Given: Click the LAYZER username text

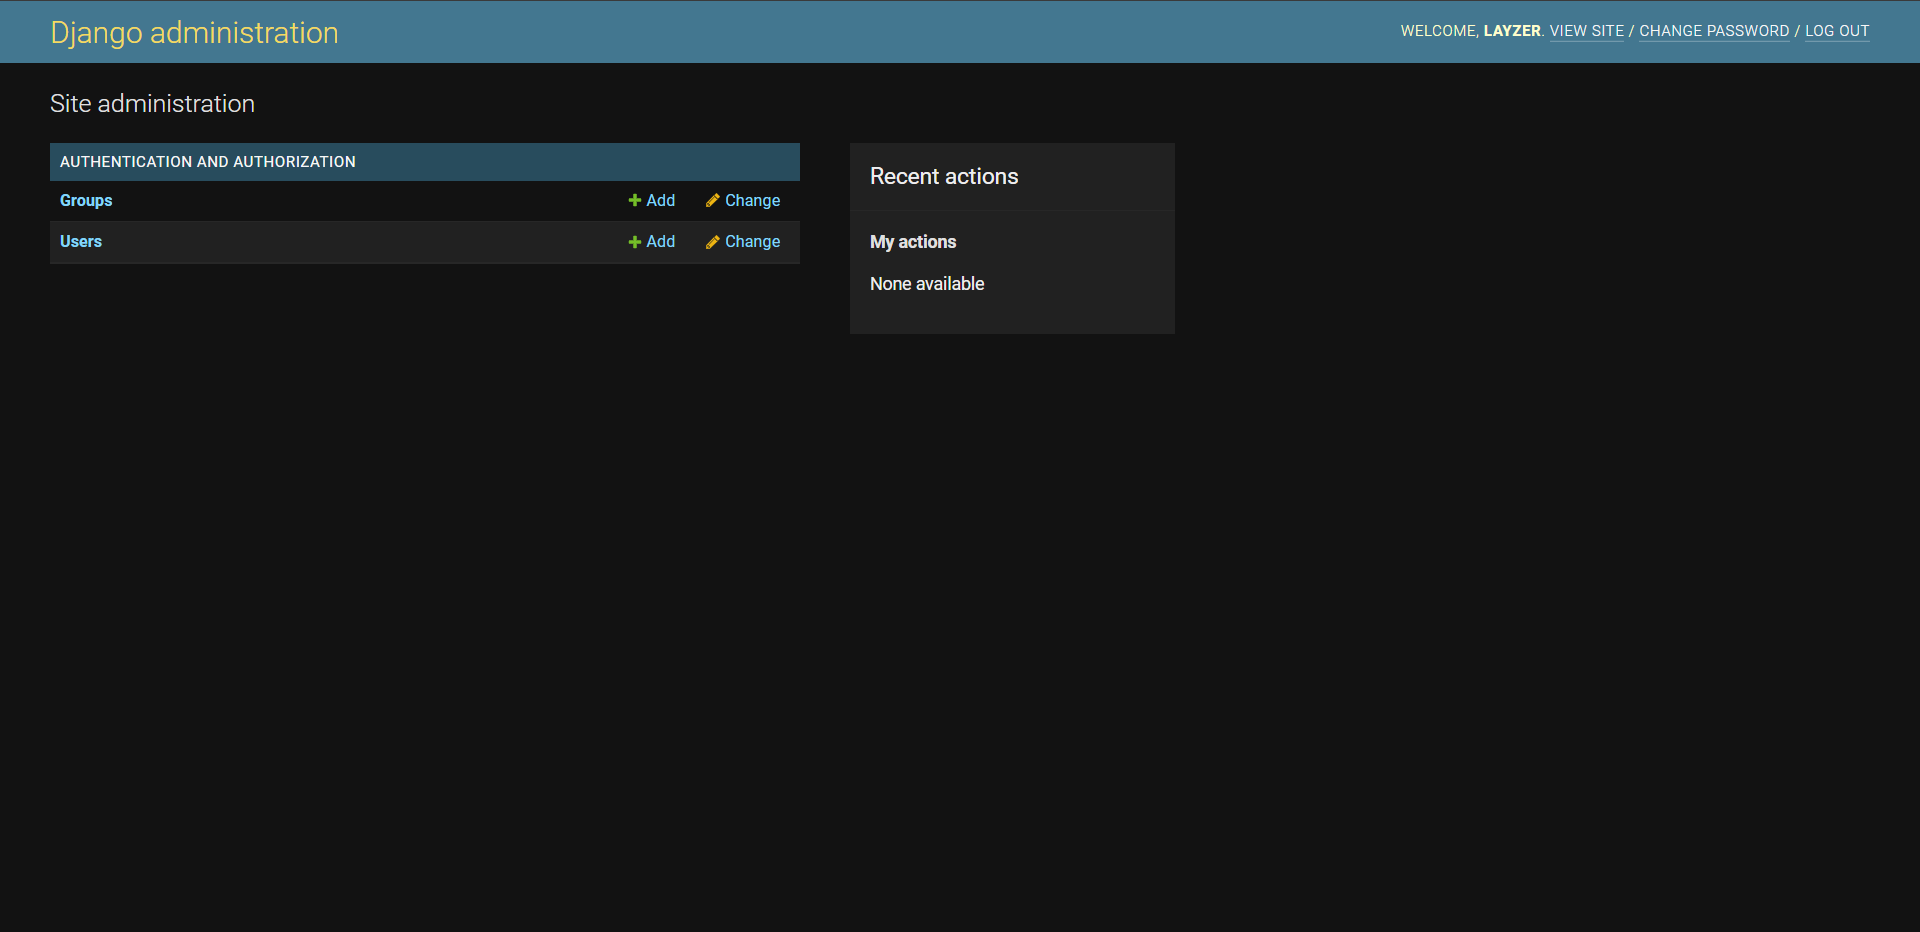Looking at the screenshot, I should point(1512,31).
